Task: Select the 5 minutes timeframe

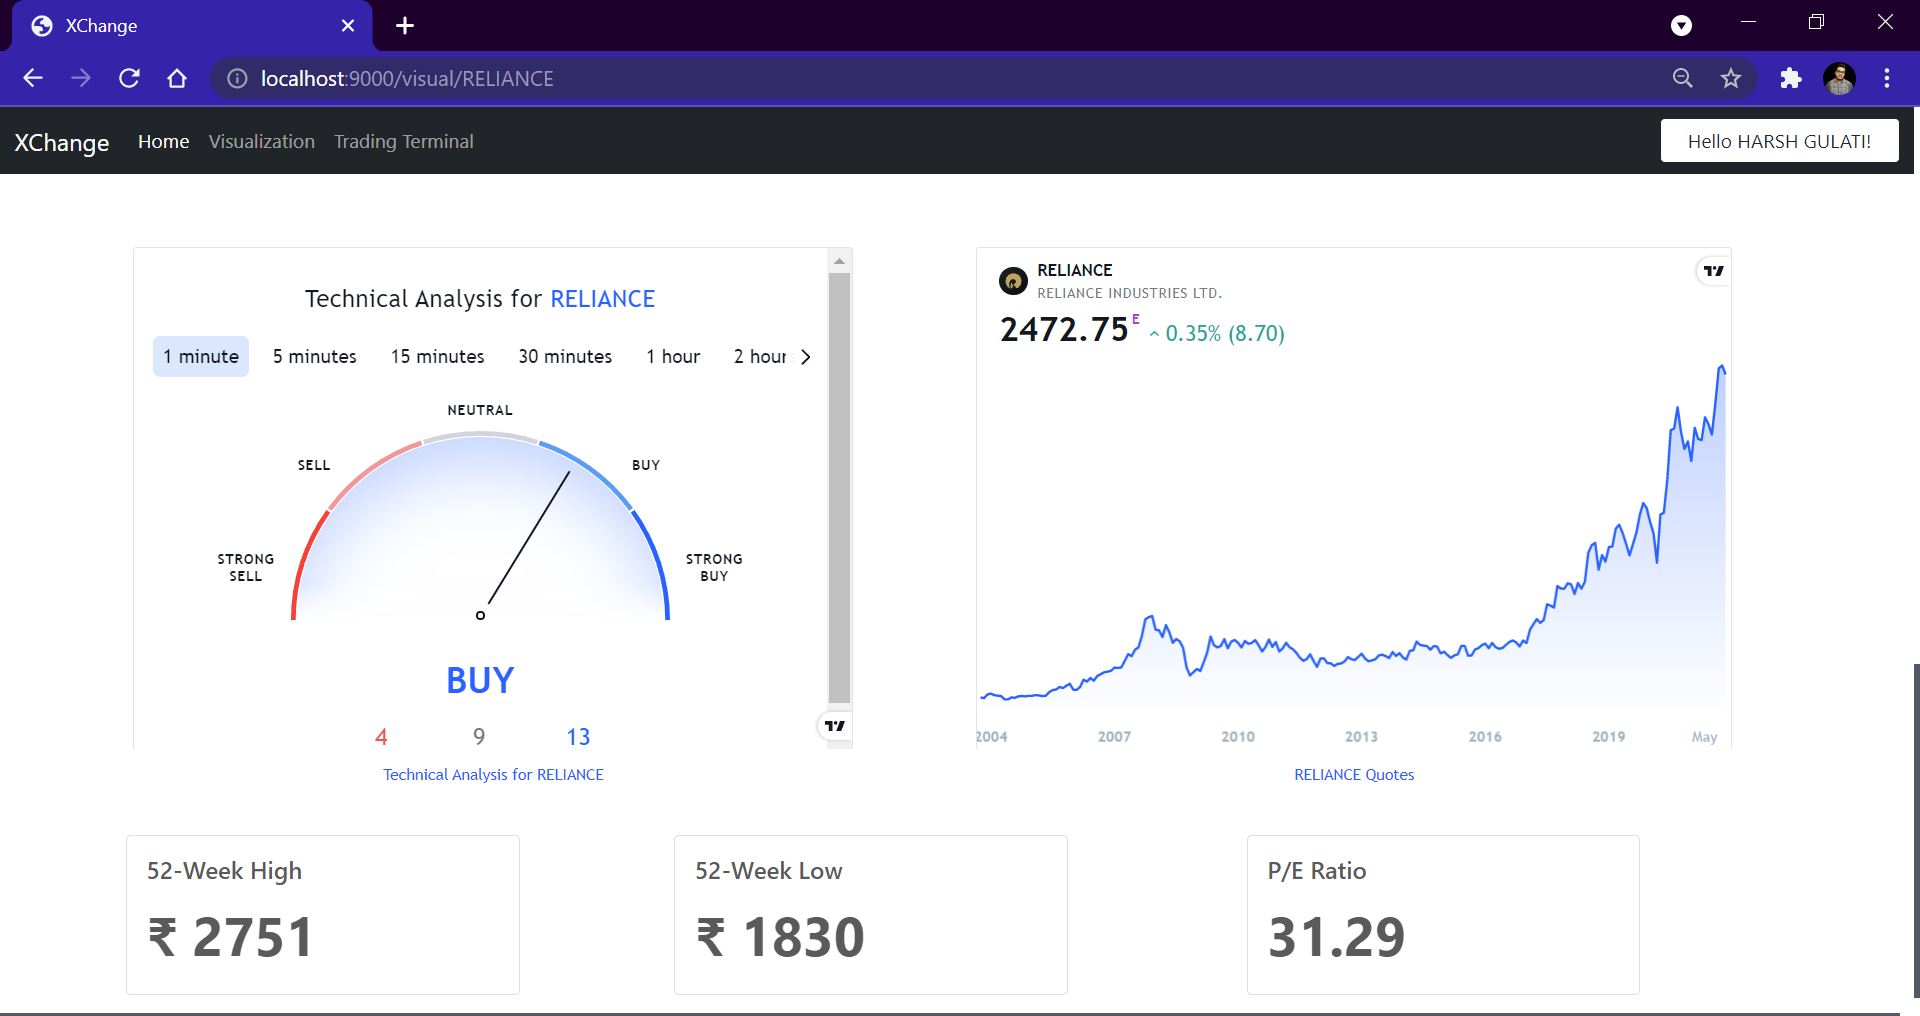Action: coord(315,357)
